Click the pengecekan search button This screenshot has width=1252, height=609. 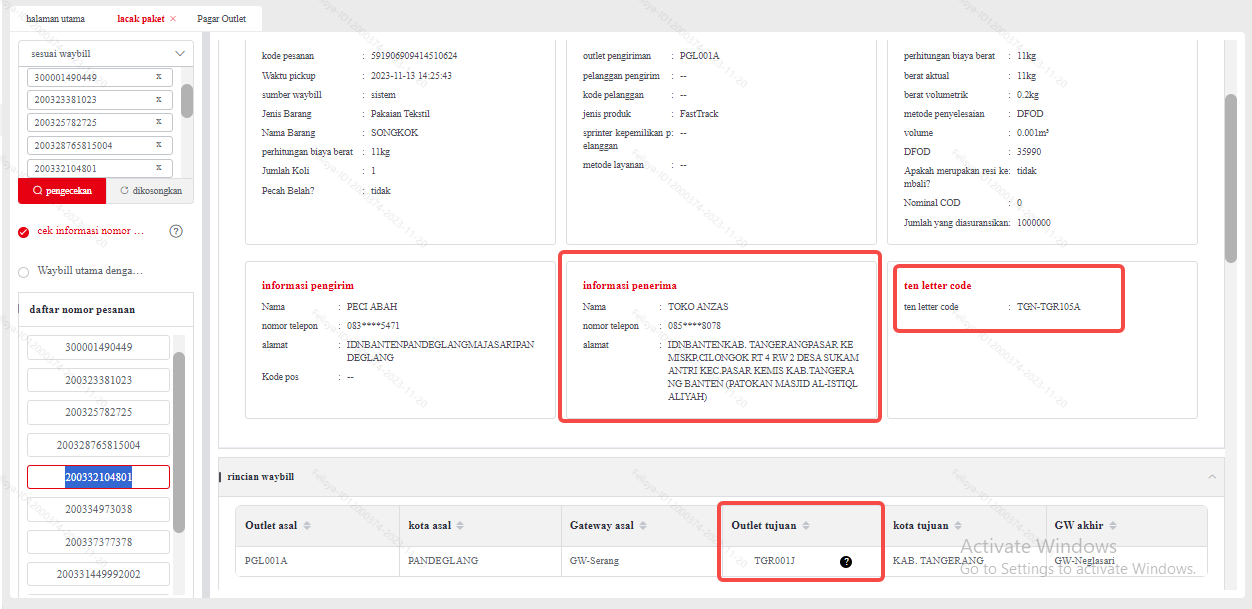(x=62, y=190)
